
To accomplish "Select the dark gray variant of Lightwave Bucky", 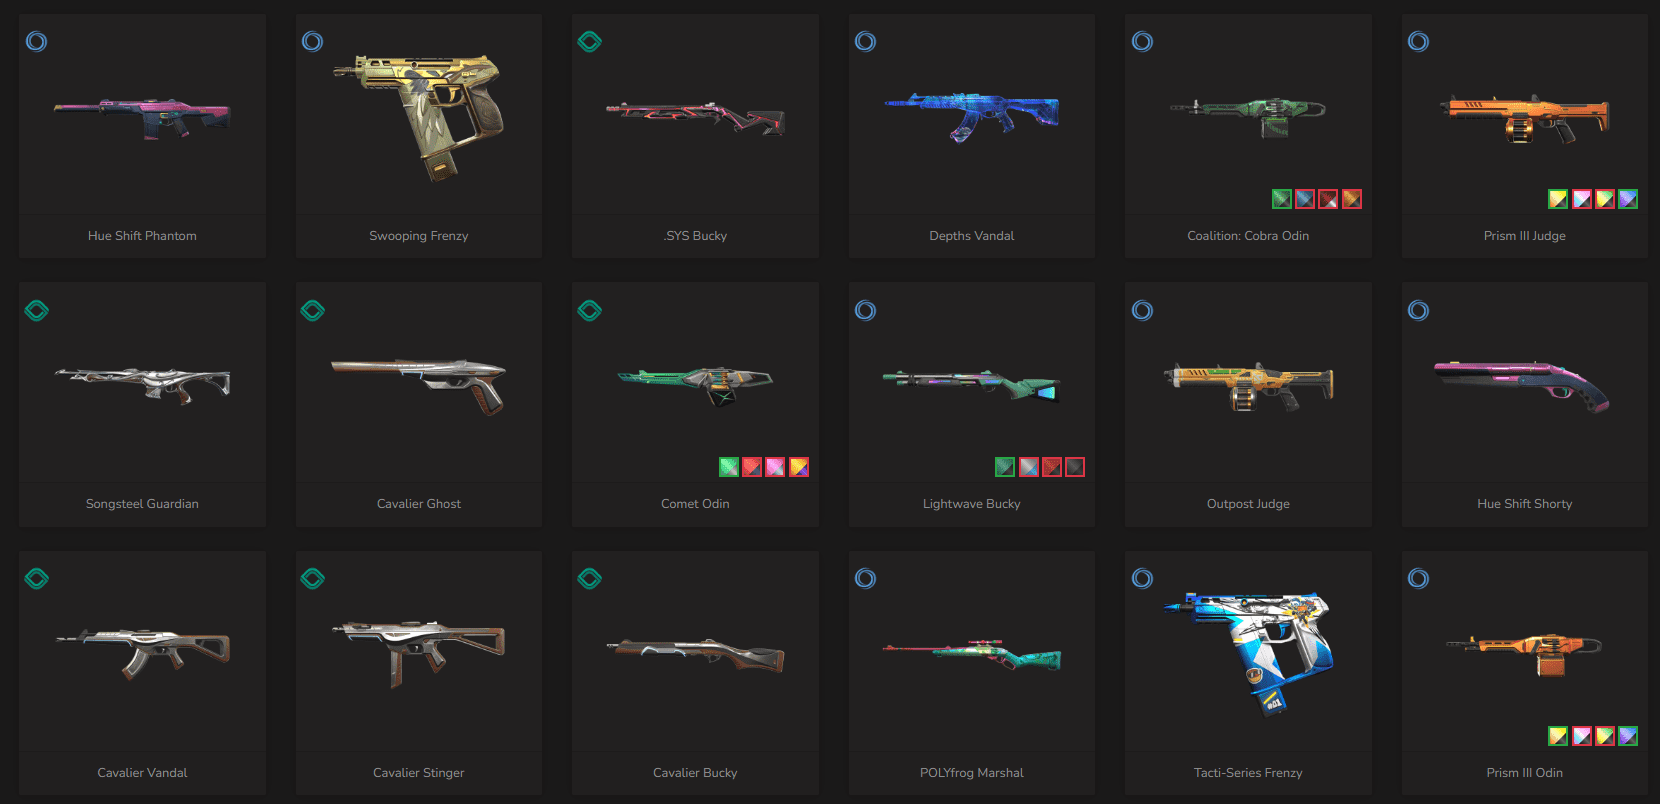I will [x=1075, y=467].
